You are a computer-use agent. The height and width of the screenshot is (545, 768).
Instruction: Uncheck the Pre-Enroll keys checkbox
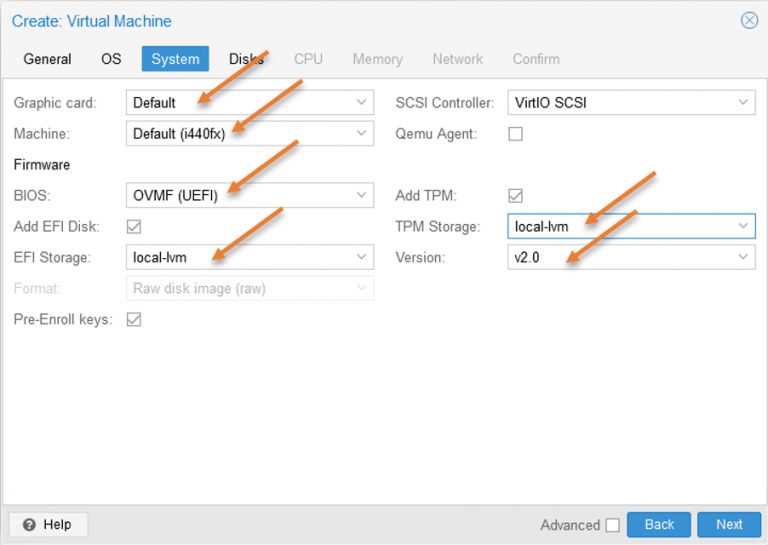tap(133, 320)
